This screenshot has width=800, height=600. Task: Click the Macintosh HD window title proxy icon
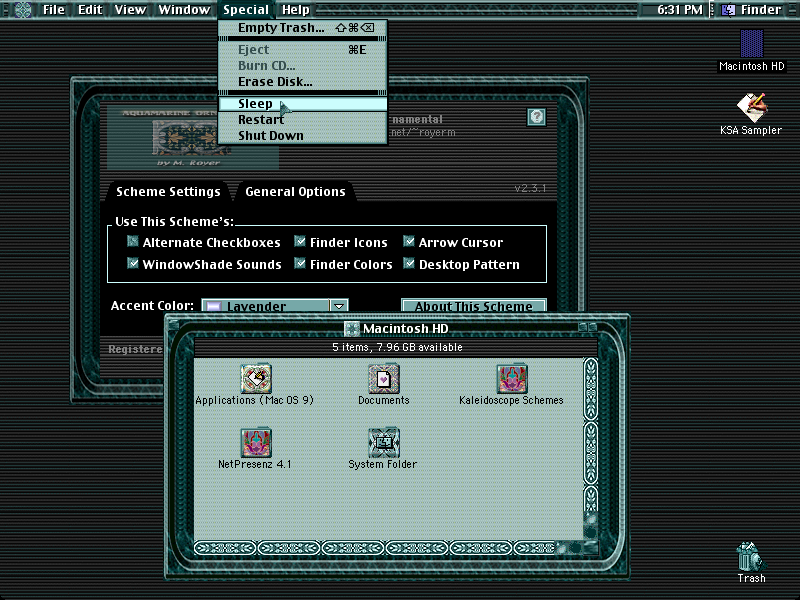[352, 329]
